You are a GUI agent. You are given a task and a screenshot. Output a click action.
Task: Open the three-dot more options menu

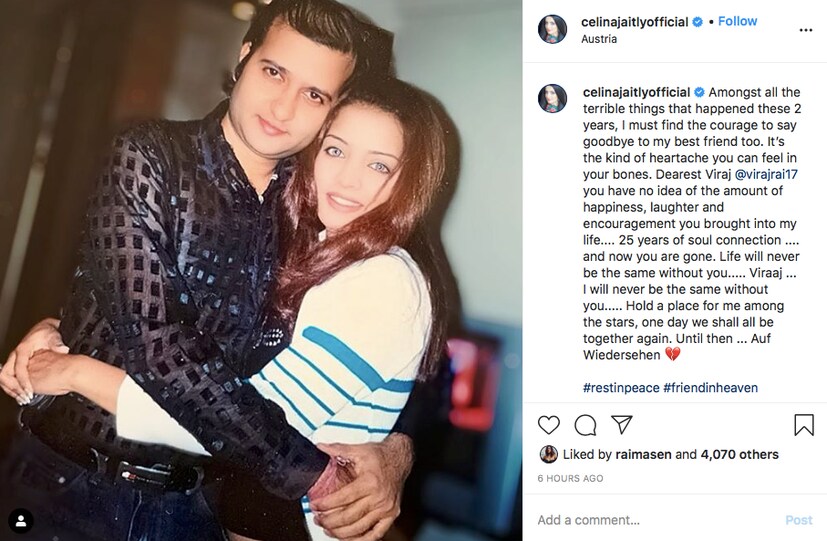coord(805,30)
